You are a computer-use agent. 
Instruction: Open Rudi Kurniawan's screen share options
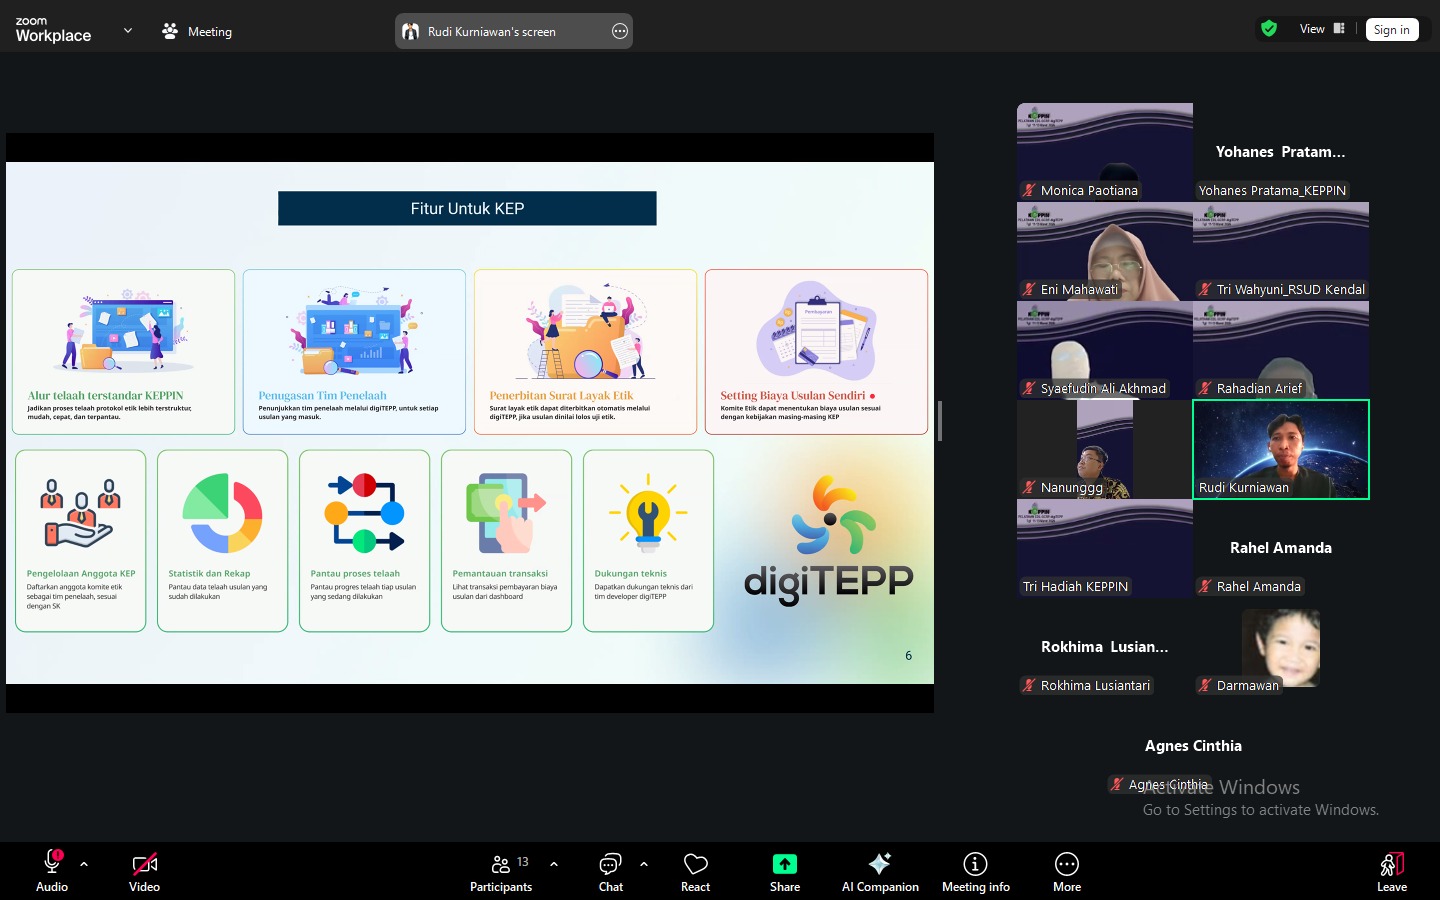[x=620, y=31]
